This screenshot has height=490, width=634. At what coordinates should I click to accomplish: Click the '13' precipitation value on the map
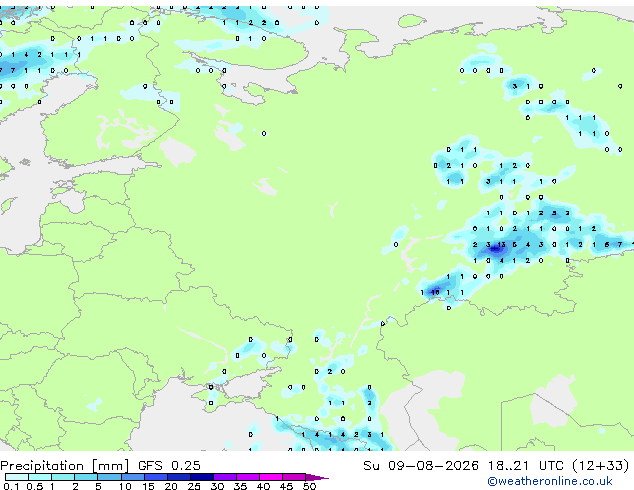point(501,245)
